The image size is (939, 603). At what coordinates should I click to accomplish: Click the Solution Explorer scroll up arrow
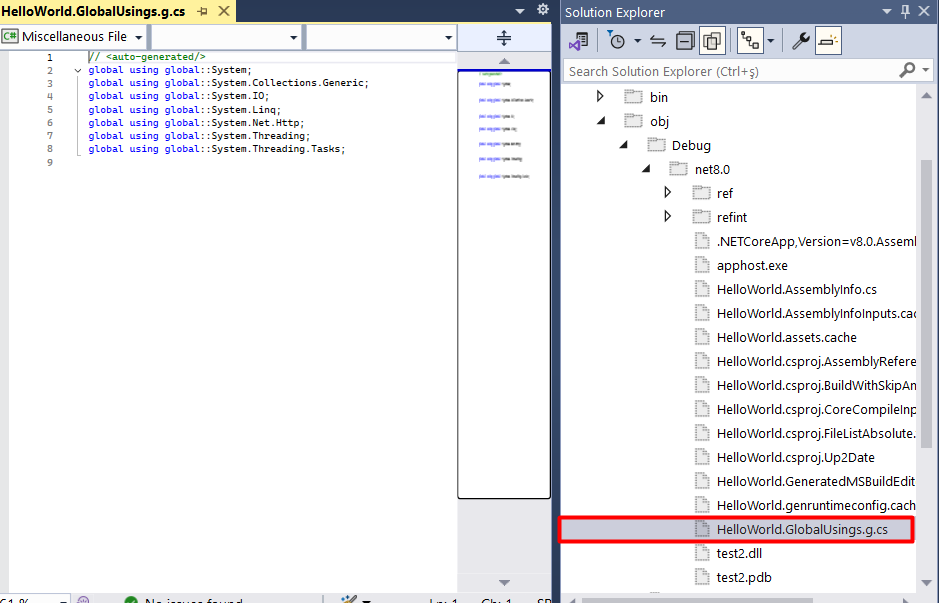[926, 95]
